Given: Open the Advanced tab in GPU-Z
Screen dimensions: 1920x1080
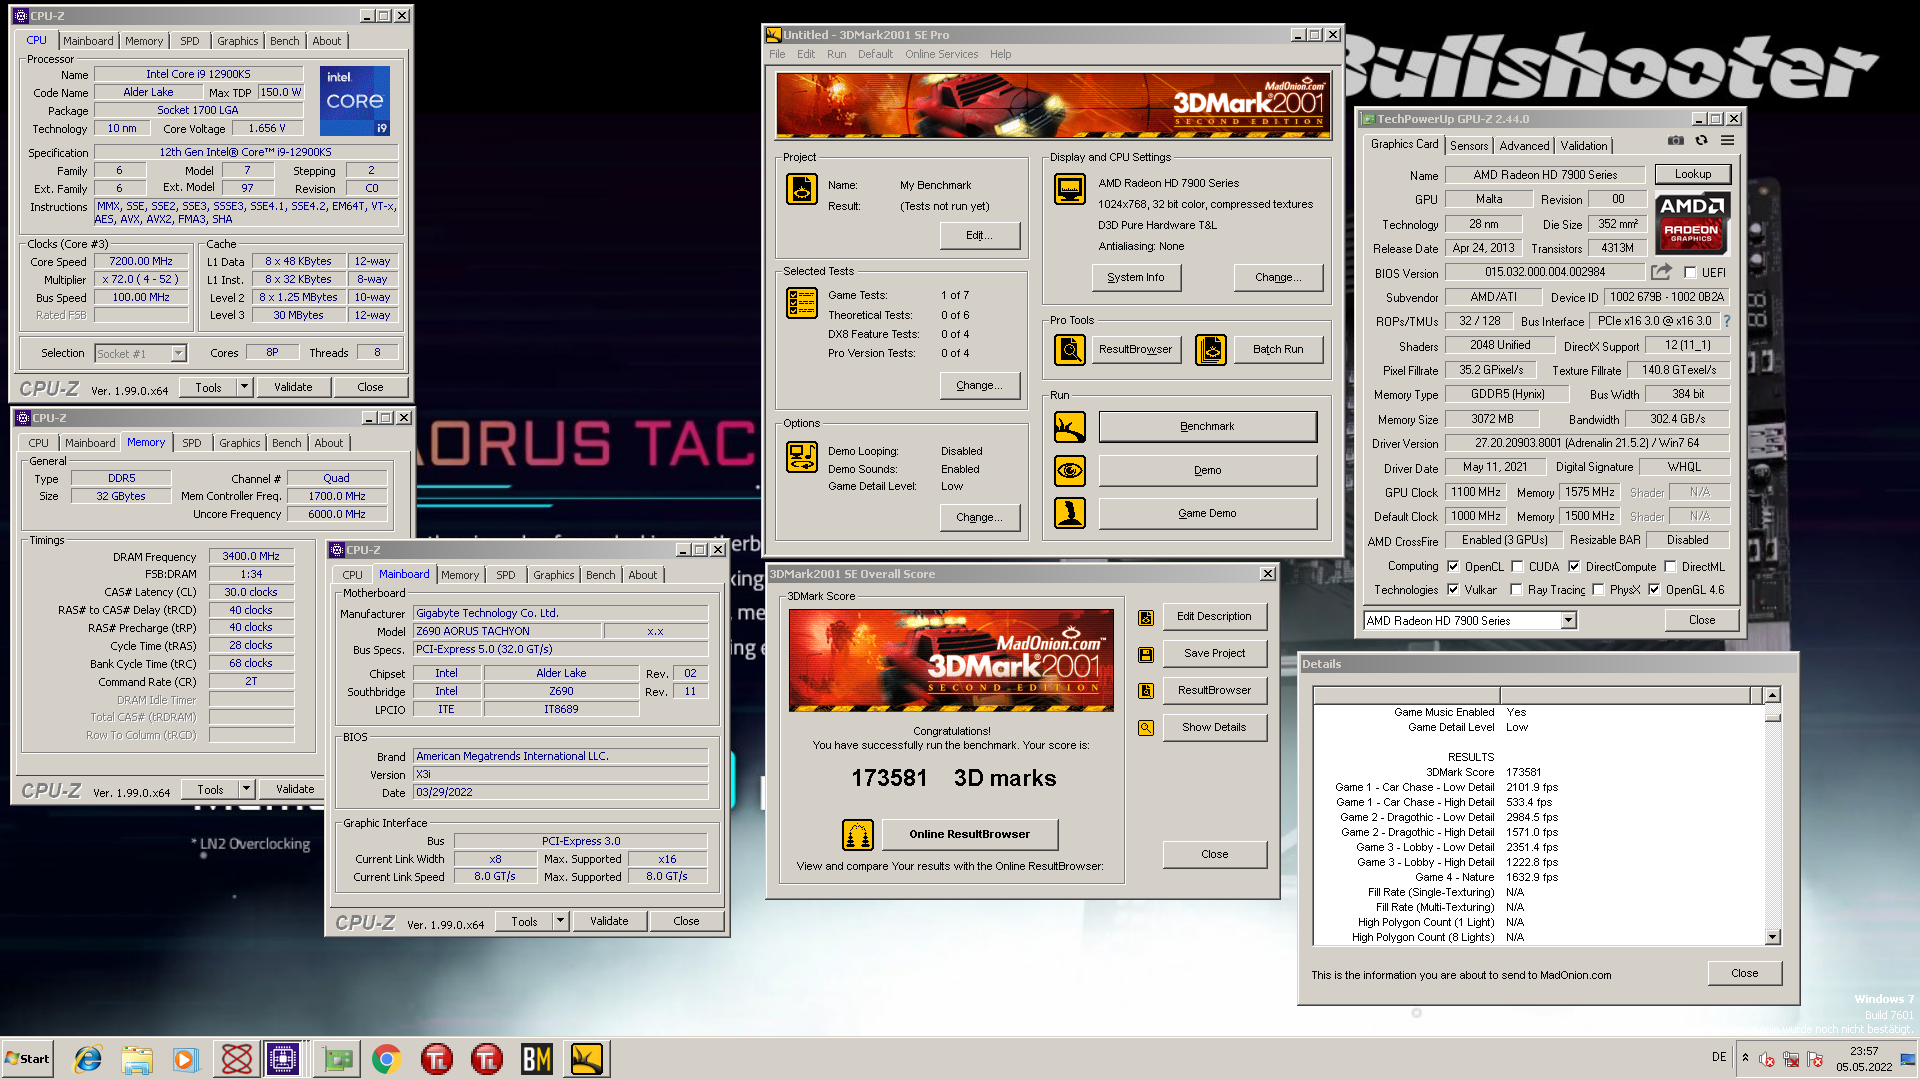Looking at the screenshot, I should (x=1524, y=145).
